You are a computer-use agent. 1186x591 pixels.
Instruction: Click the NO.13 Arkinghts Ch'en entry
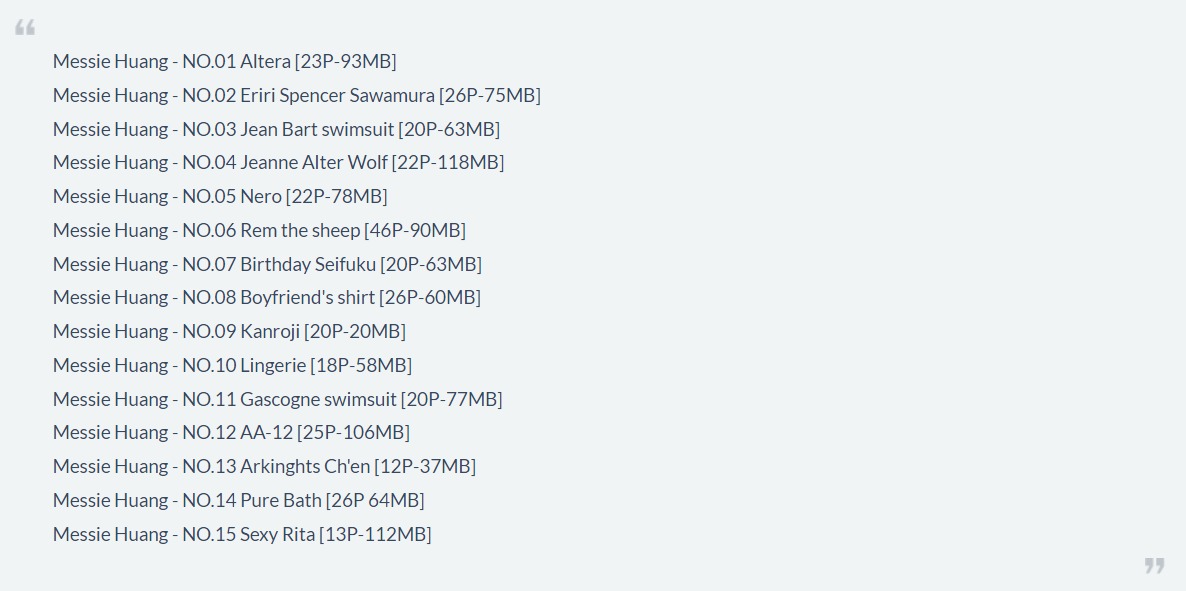[265, 466]
